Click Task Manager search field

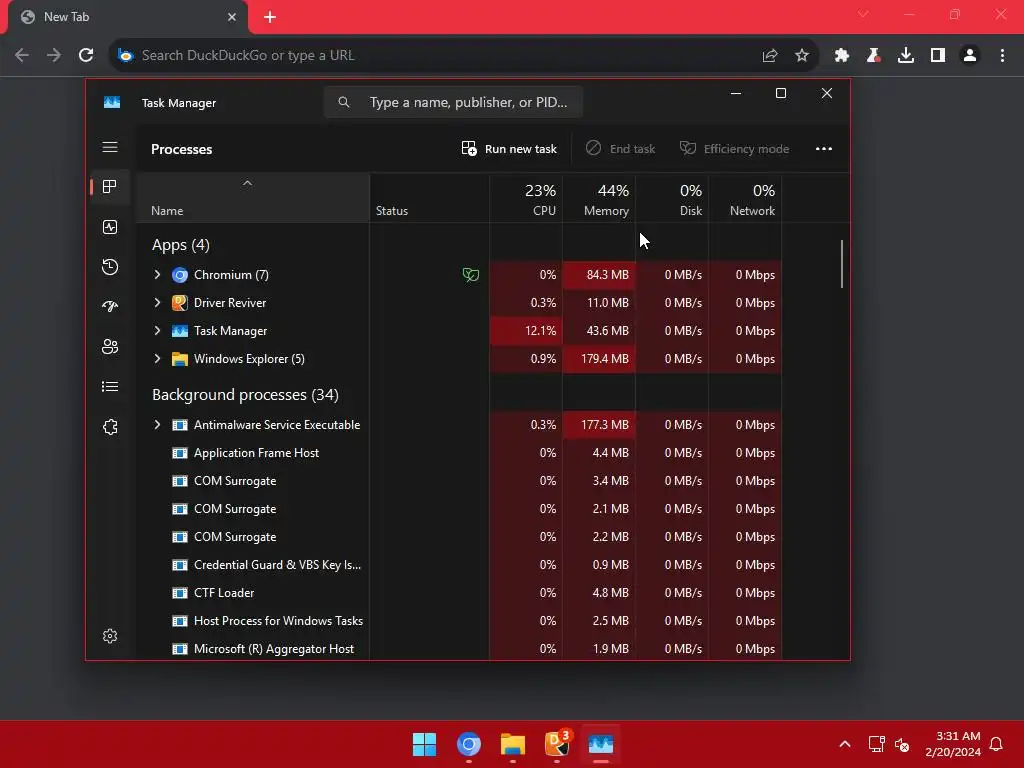click(454, 103)
